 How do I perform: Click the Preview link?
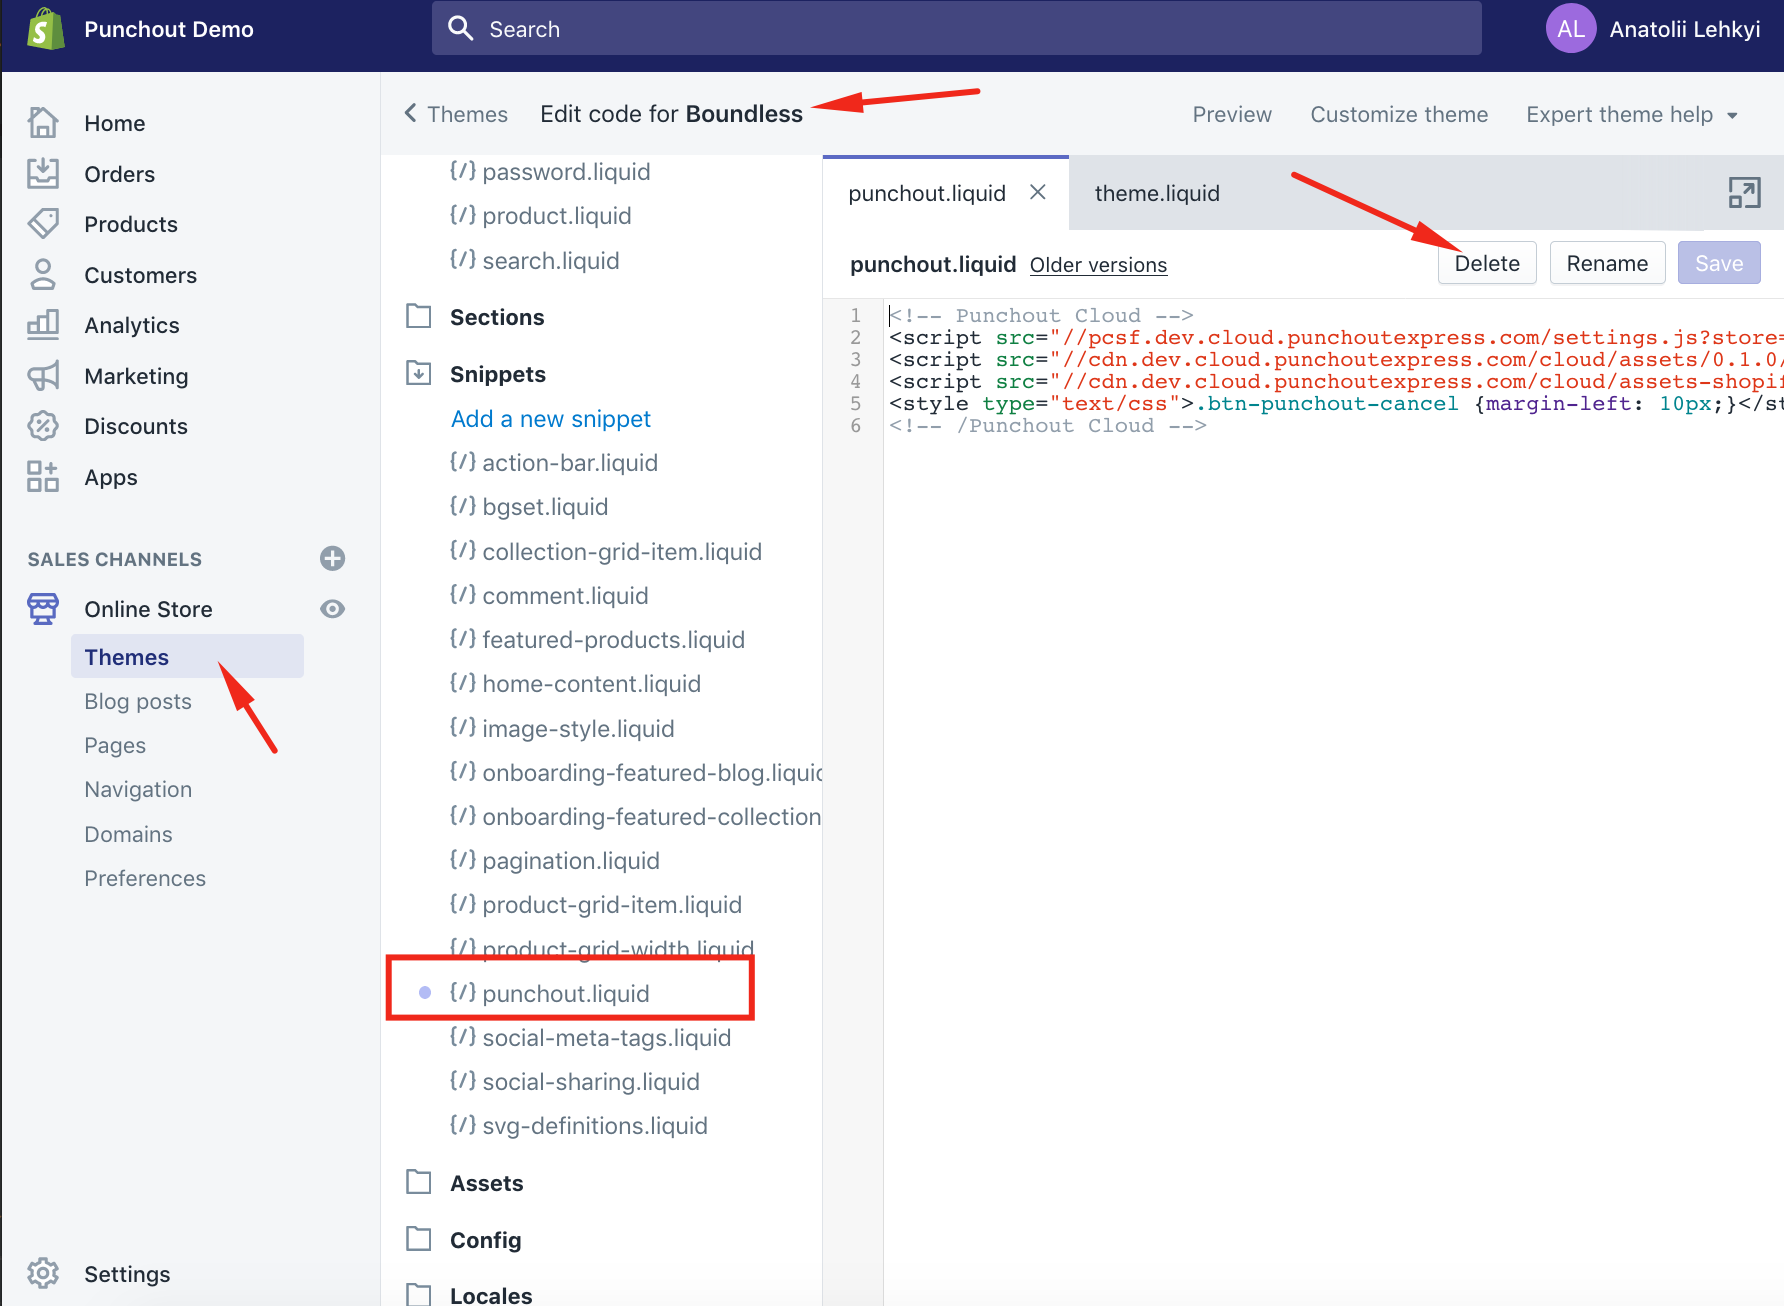point(1232,114)
